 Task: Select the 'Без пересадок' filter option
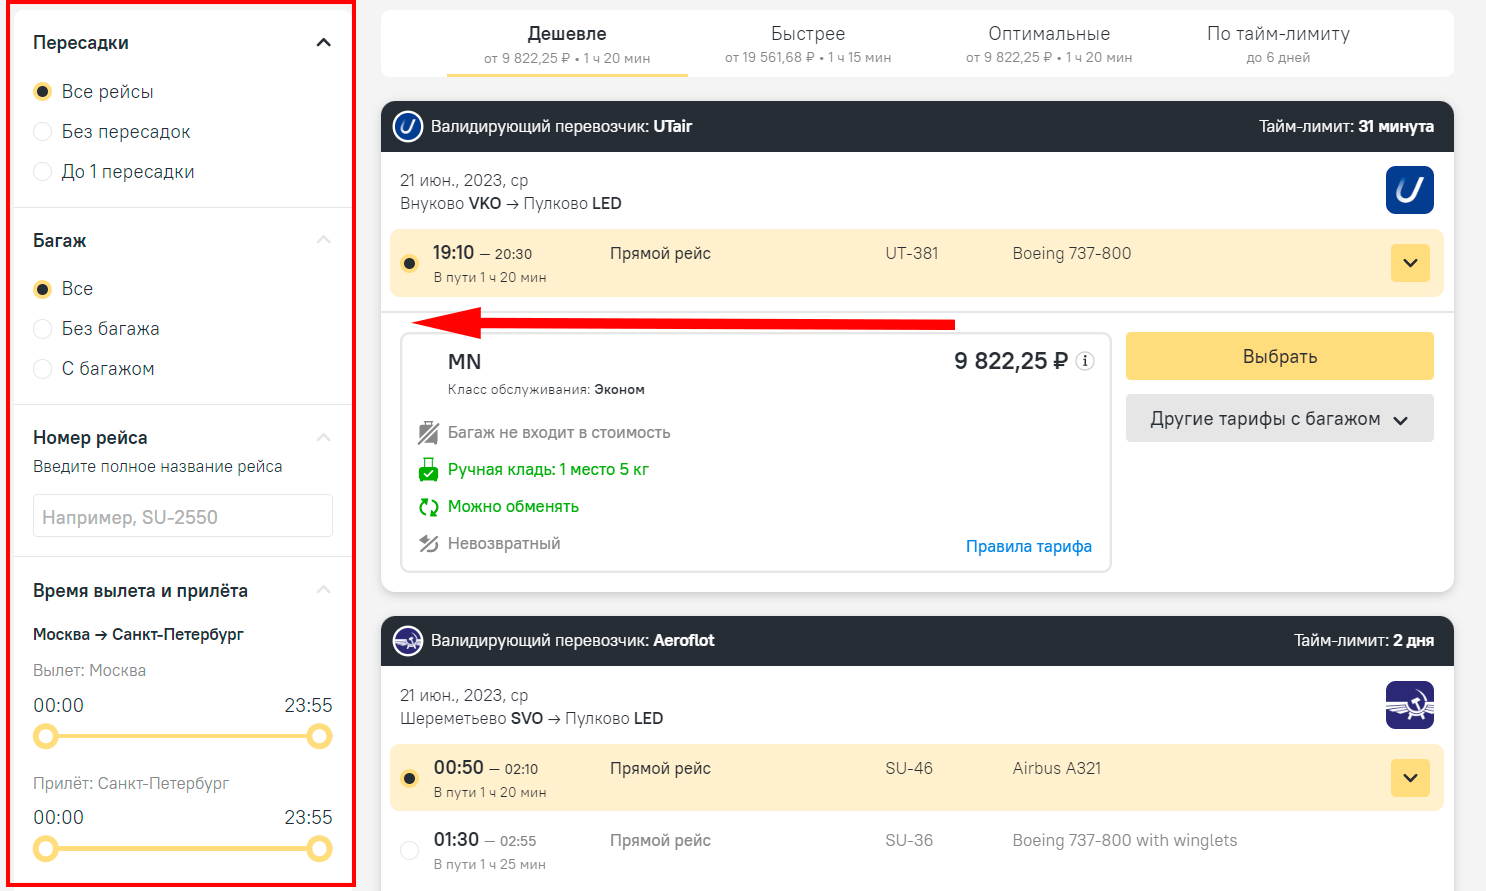click(x=43, y=132)
